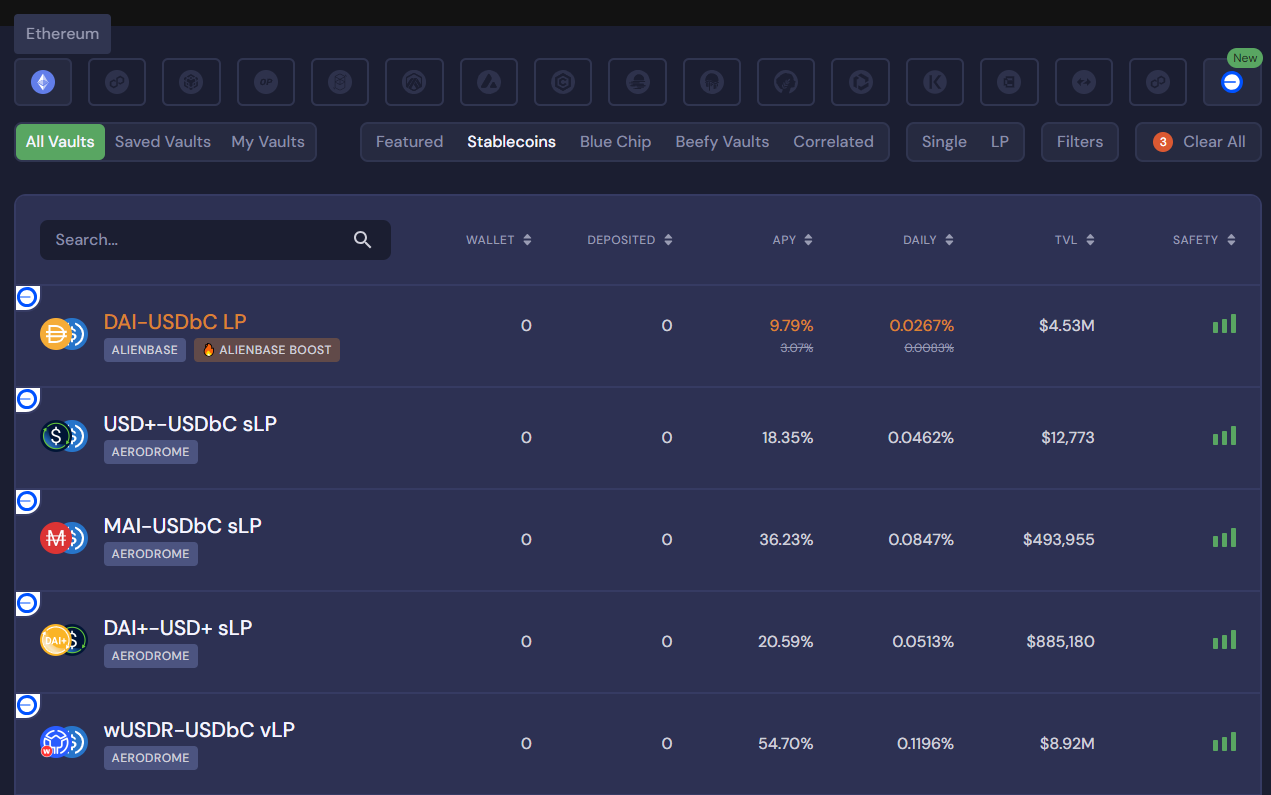Click the ALIENBASE platform tag
Screen dimensions: 1271x795
pyautogui.click(x=145, y=350)
